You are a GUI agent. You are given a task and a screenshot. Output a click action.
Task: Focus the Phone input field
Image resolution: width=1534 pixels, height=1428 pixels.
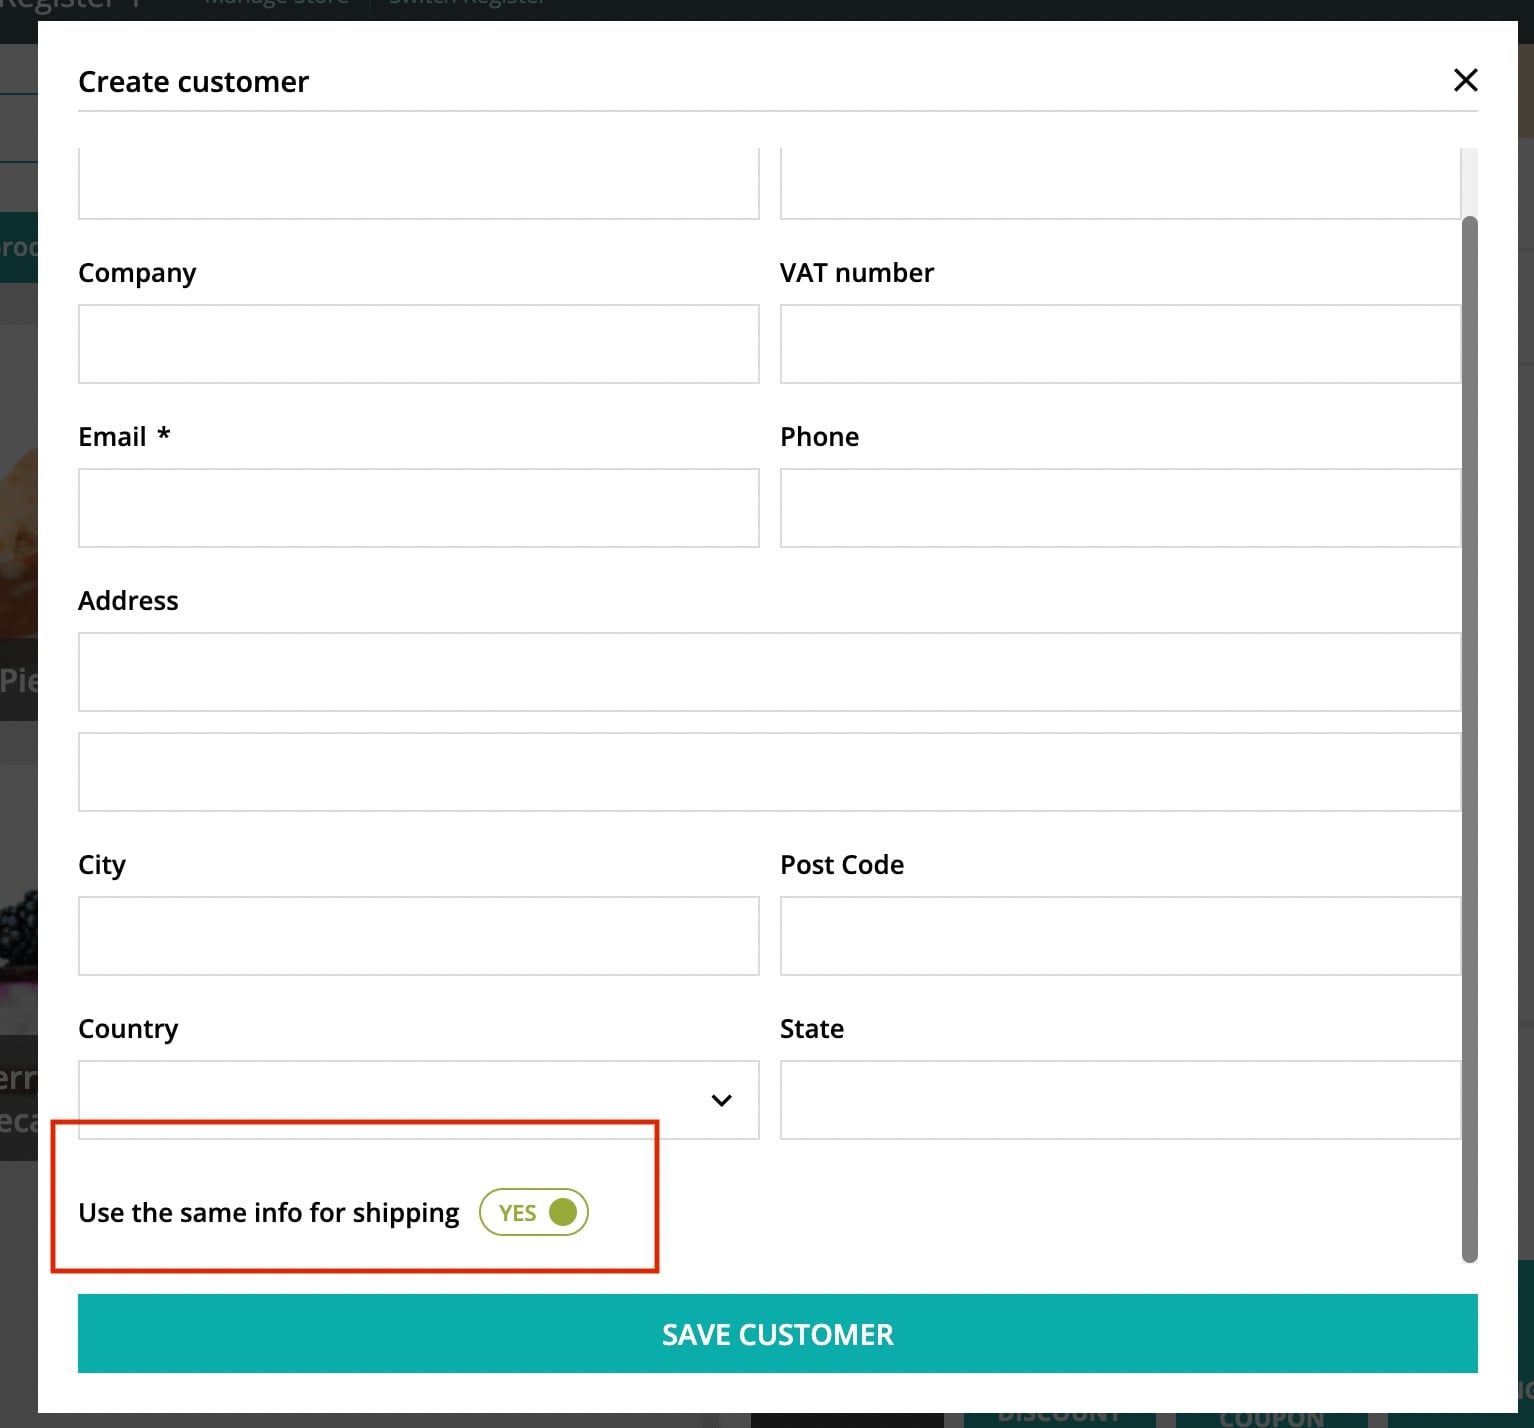[1120, 508]
